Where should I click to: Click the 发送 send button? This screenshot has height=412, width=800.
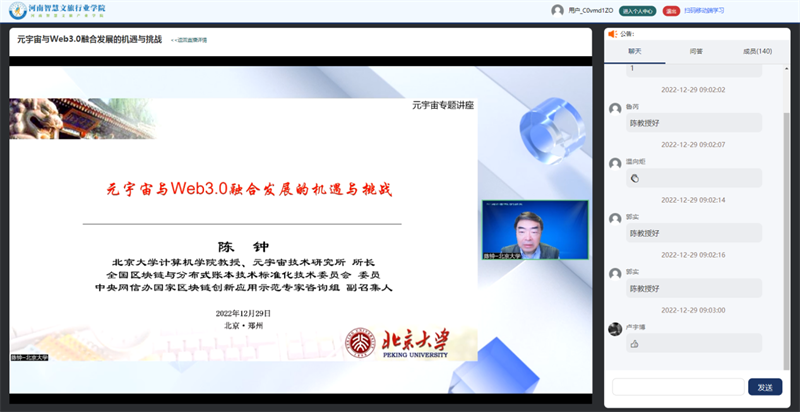[x=765, y=387]
